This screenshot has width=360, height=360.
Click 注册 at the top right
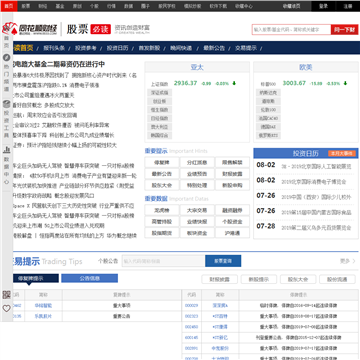[x=348, y=6]
